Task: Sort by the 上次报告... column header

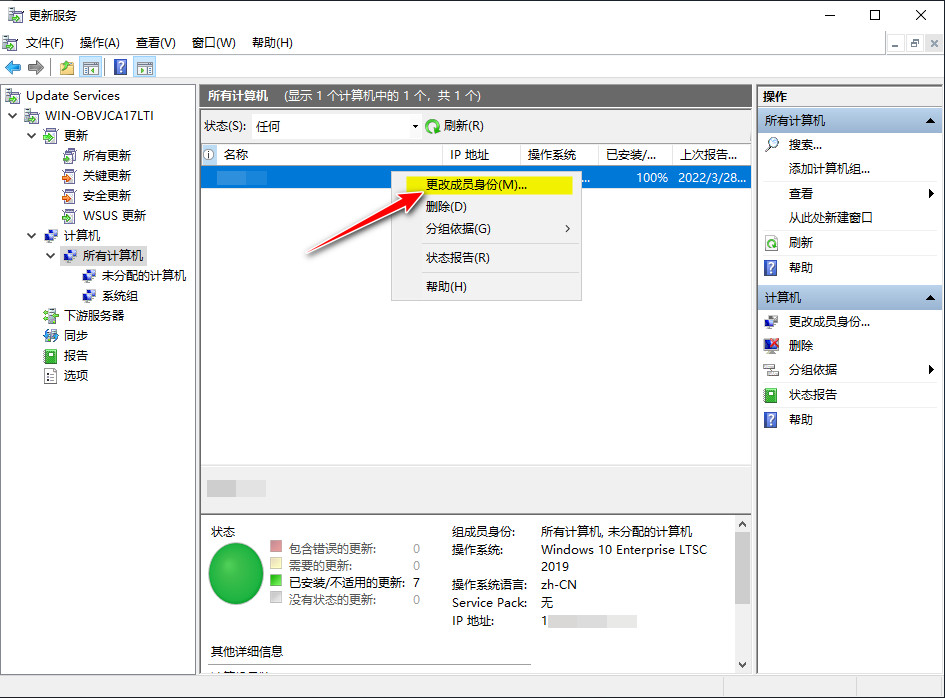Action: tap(712, 155)
